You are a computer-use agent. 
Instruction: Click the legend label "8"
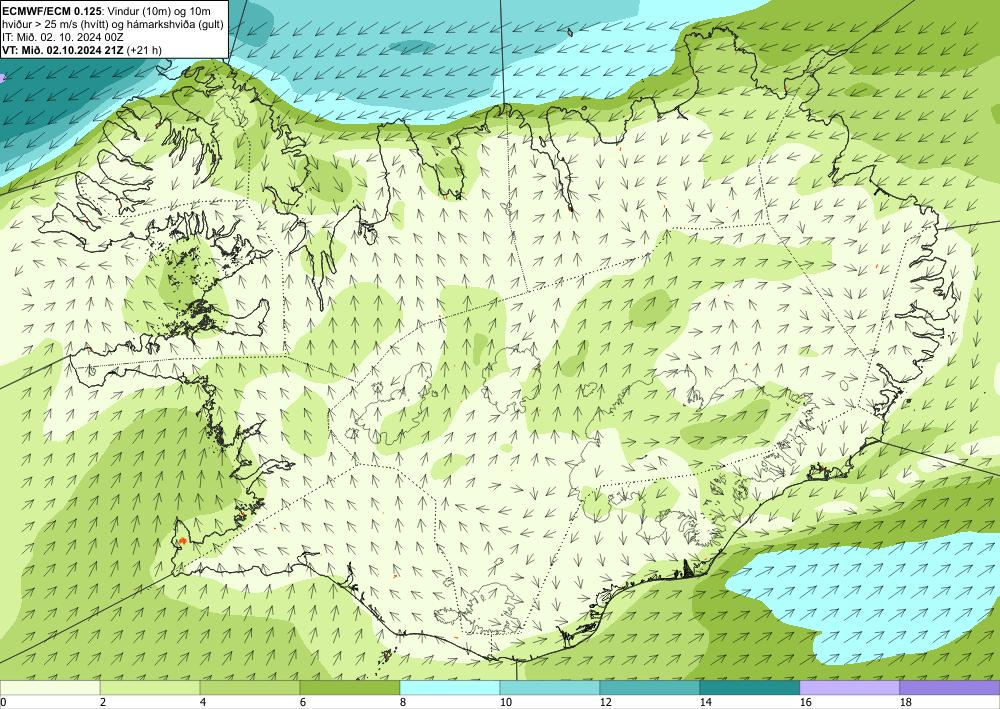(x=403, y=703)
